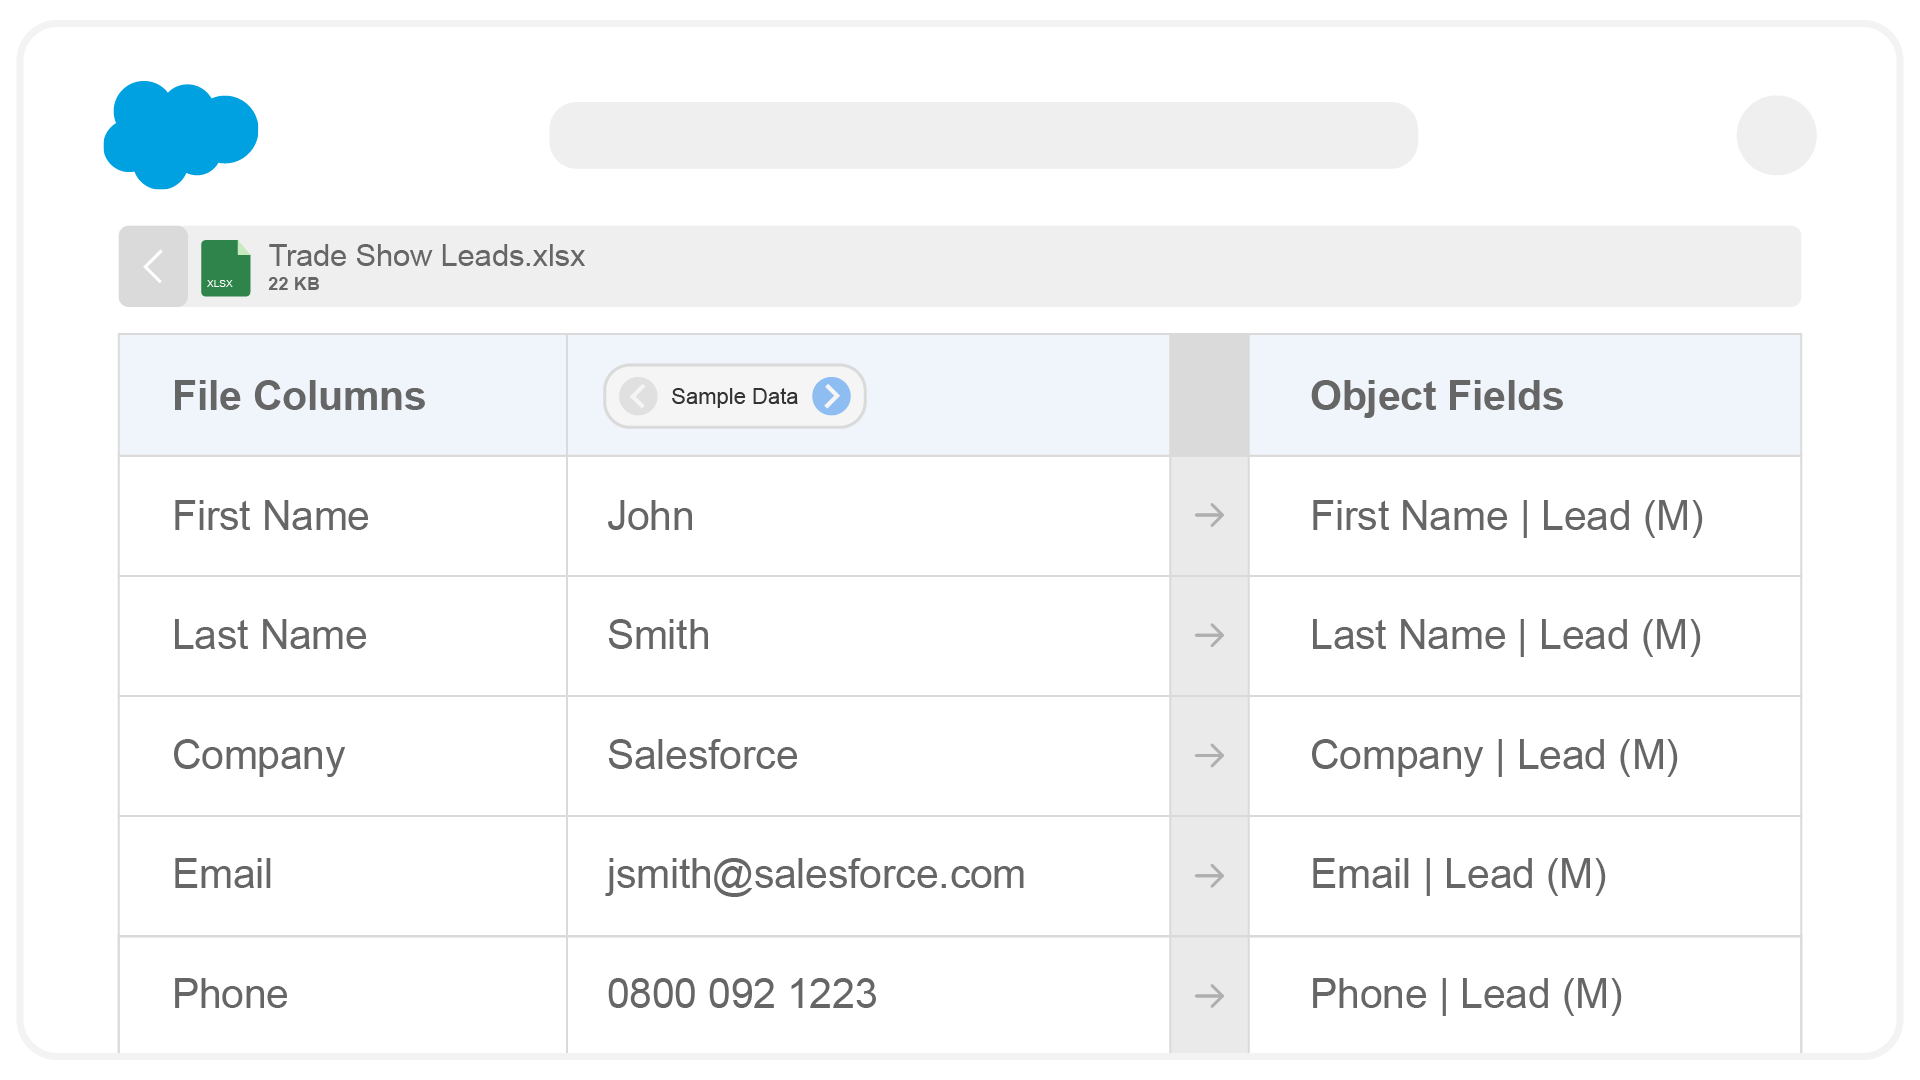Click the Phone | Lead (M) mapping entry

1466,994
